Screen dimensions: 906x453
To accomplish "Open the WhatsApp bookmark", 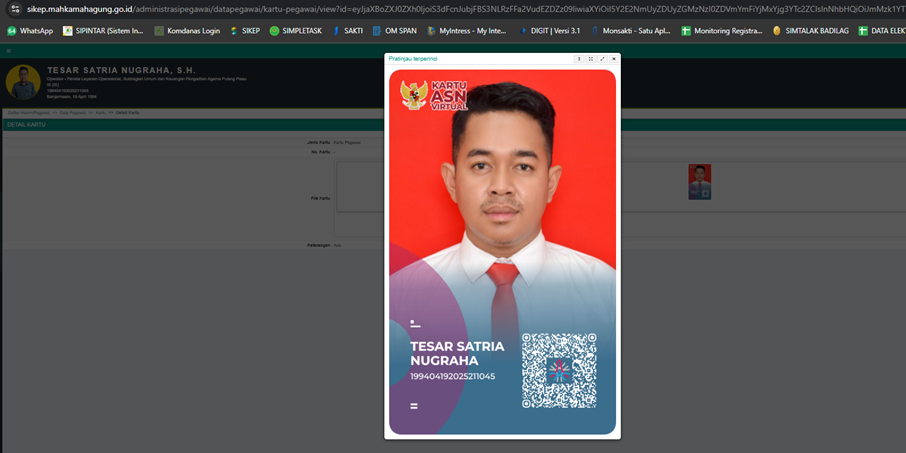I will (30, 31).
